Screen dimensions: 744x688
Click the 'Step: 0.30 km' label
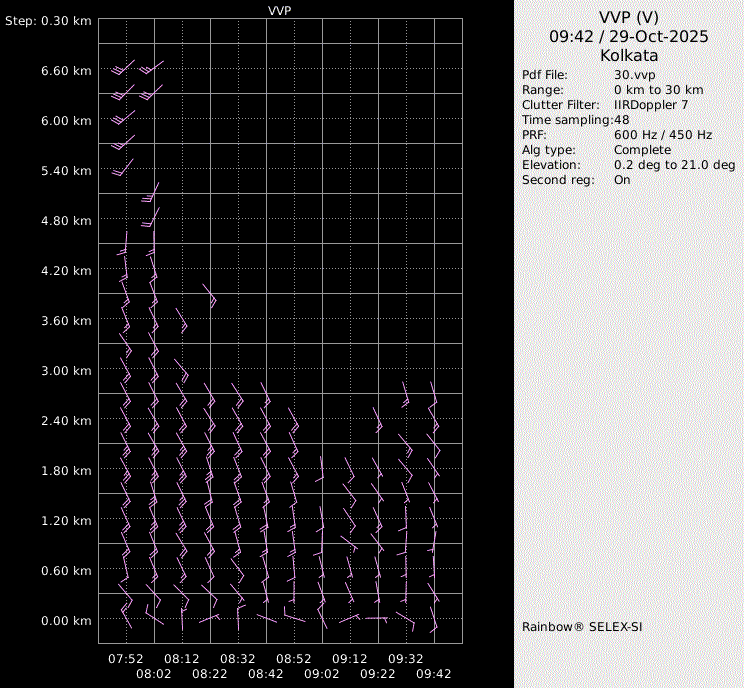[x=48, y=21]
